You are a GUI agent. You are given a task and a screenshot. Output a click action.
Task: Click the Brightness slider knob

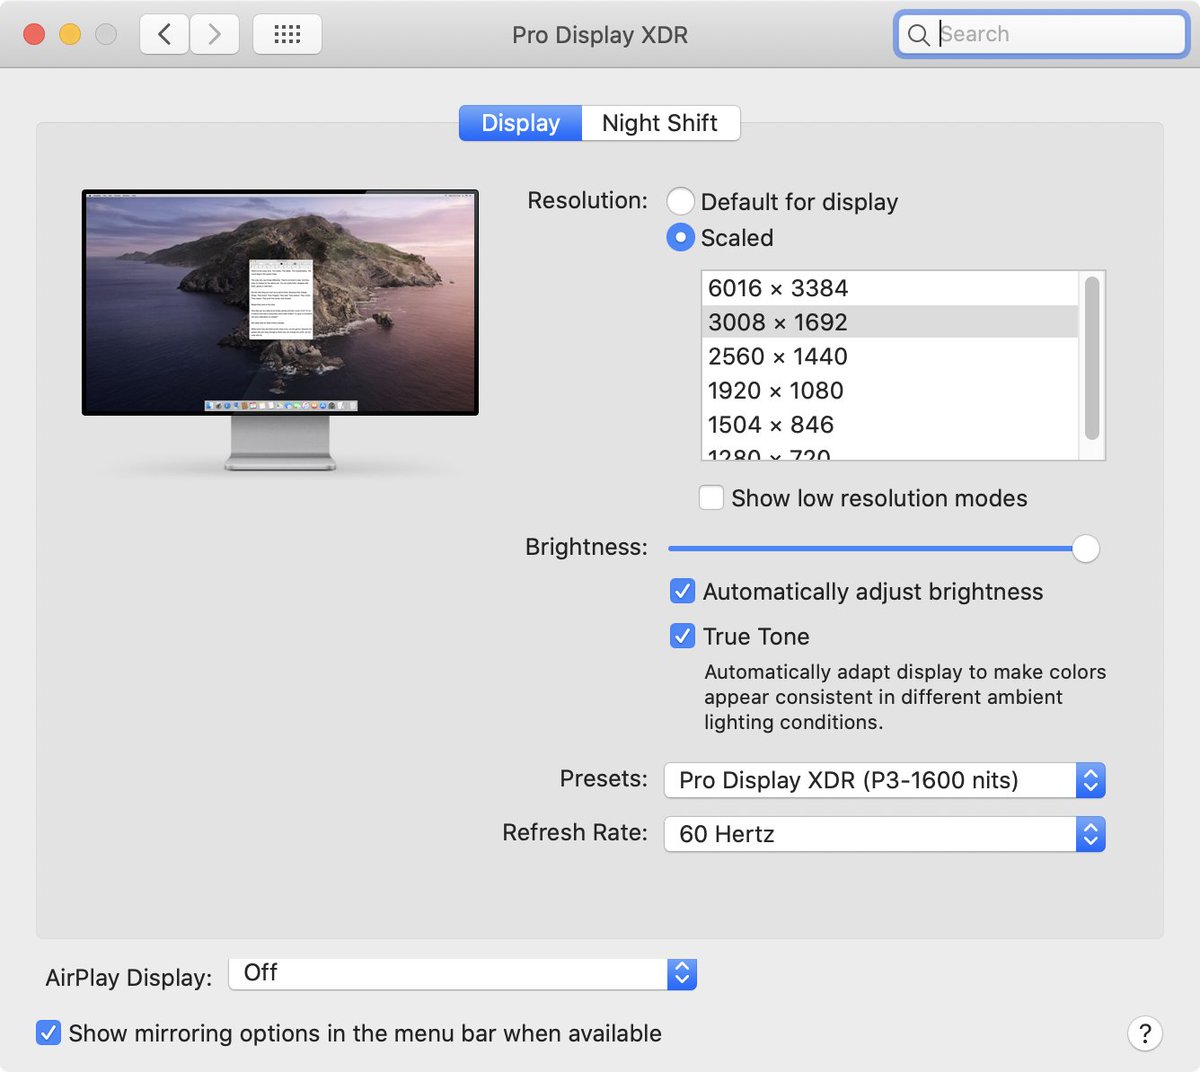coord(1085,548)
